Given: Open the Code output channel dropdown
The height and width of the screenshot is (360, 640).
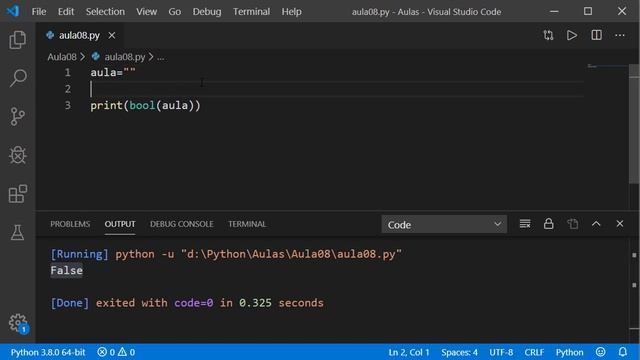Looking at the screenshot, I should pos(444,224).
